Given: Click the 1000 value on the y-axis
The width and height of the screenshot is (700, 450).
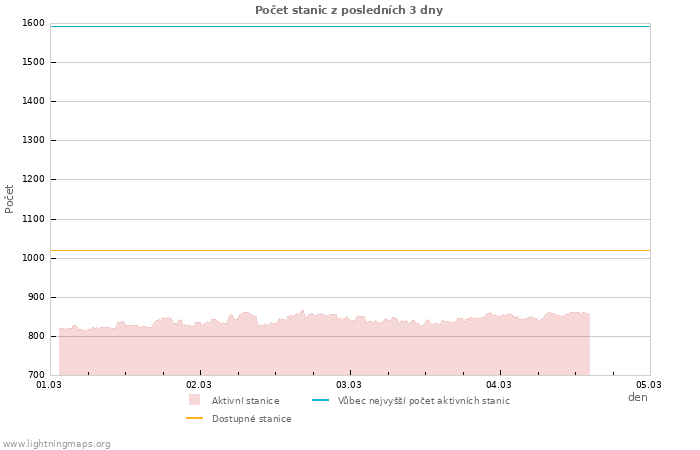Looking at the screenshot, I should point(33,258).
